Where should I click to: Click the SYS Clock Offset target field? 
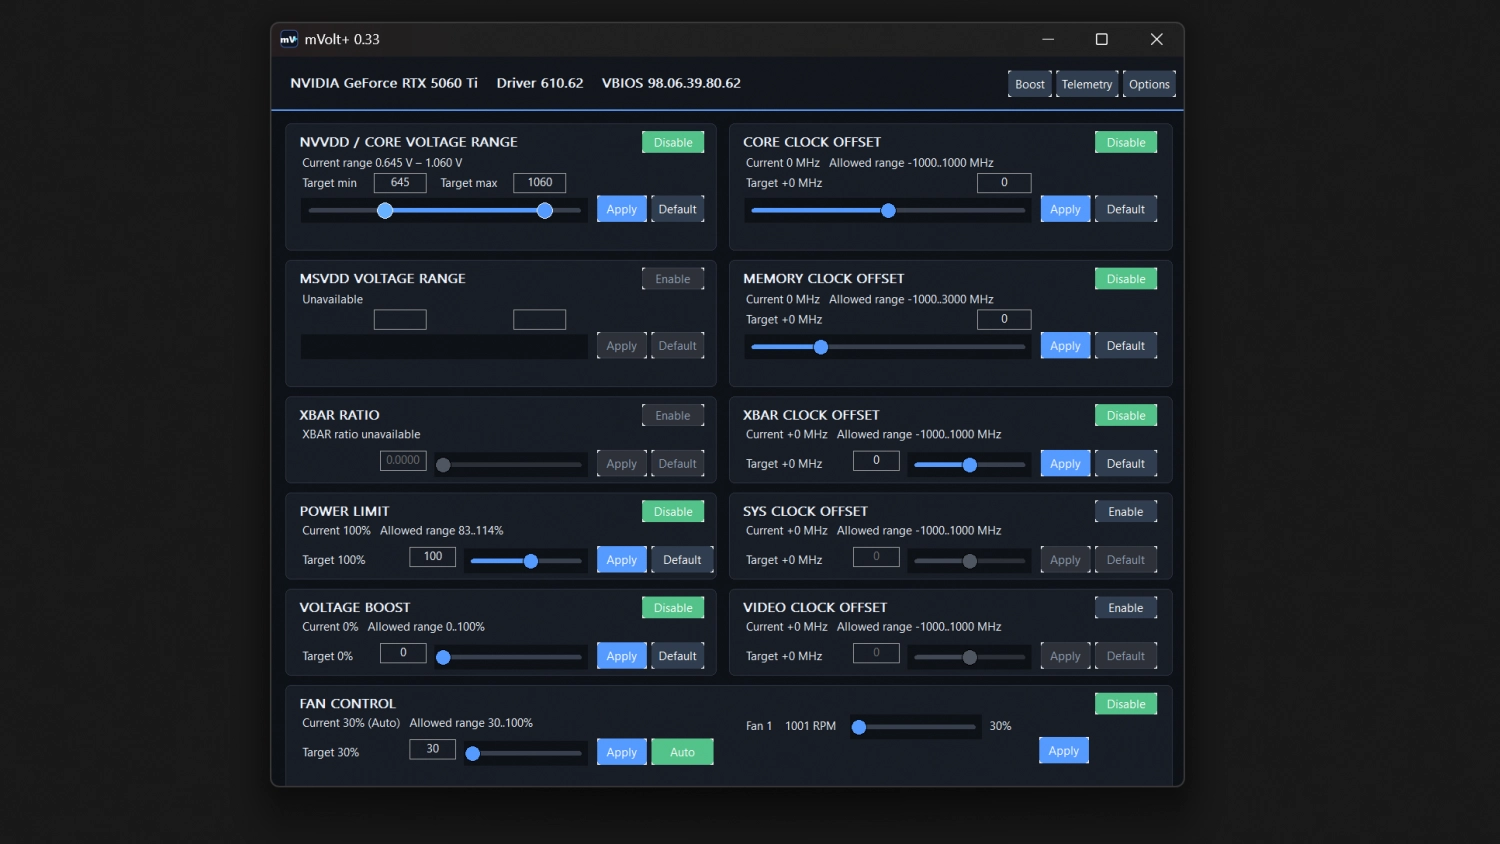click(876, 556)
